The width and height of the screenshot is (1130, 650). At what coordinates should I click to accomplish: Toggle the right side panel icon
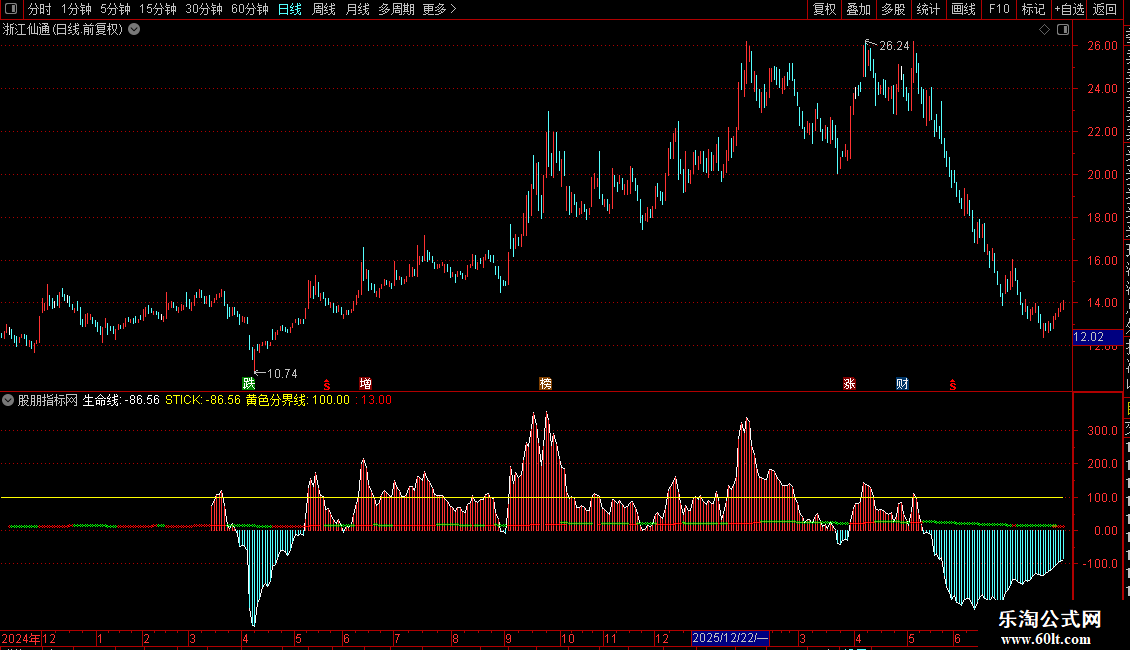[x=1063, y=30]
